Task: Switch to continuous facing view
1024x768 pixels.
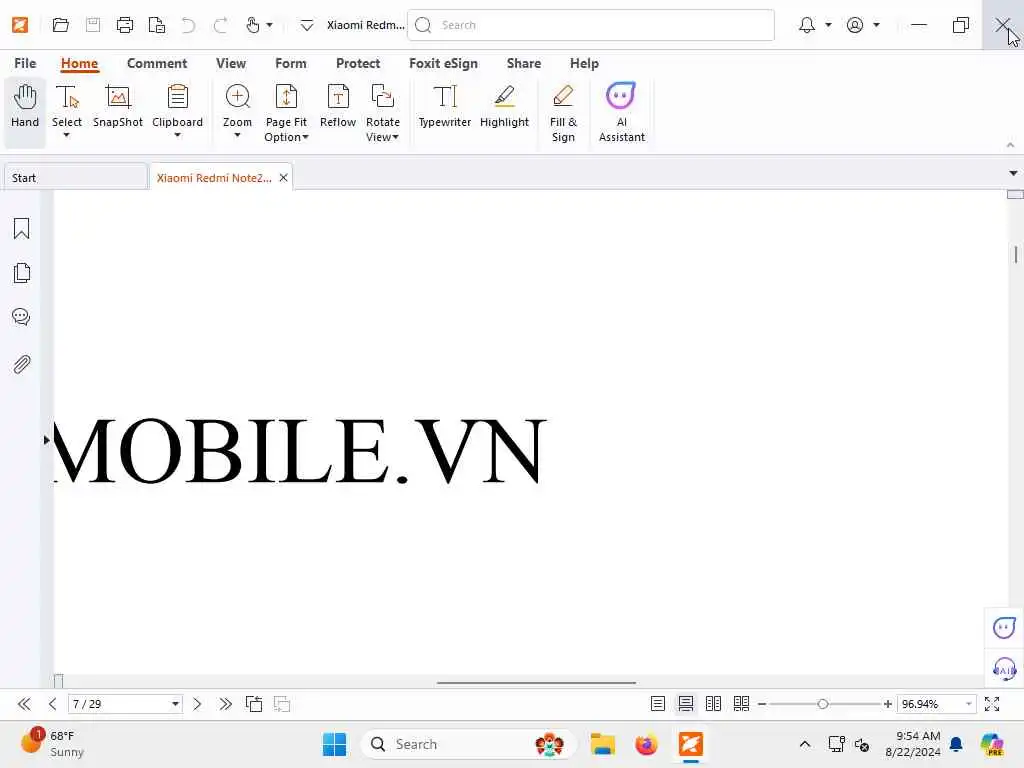Action: pyautogui.click(x=741, y=704)
